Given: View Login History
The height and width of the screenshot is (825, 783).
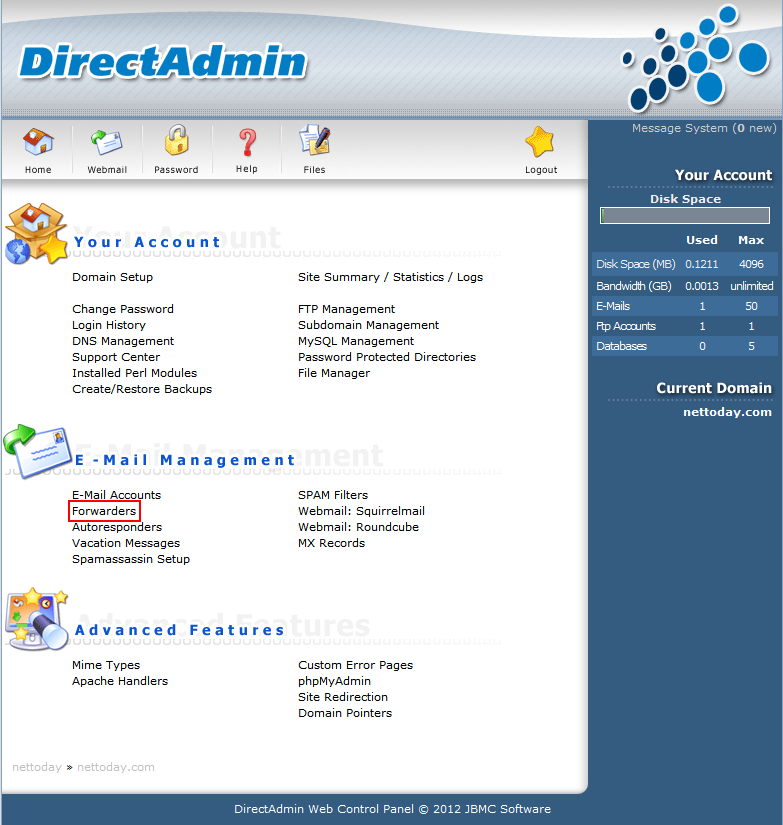Looking at the screenshot, I should tap(109, 325).
